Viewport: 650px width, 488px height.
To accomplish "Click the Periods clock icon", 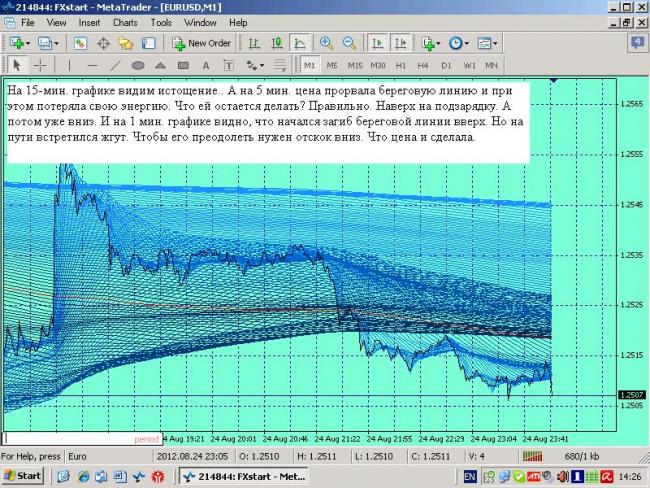I will click(x=456, y=43).
